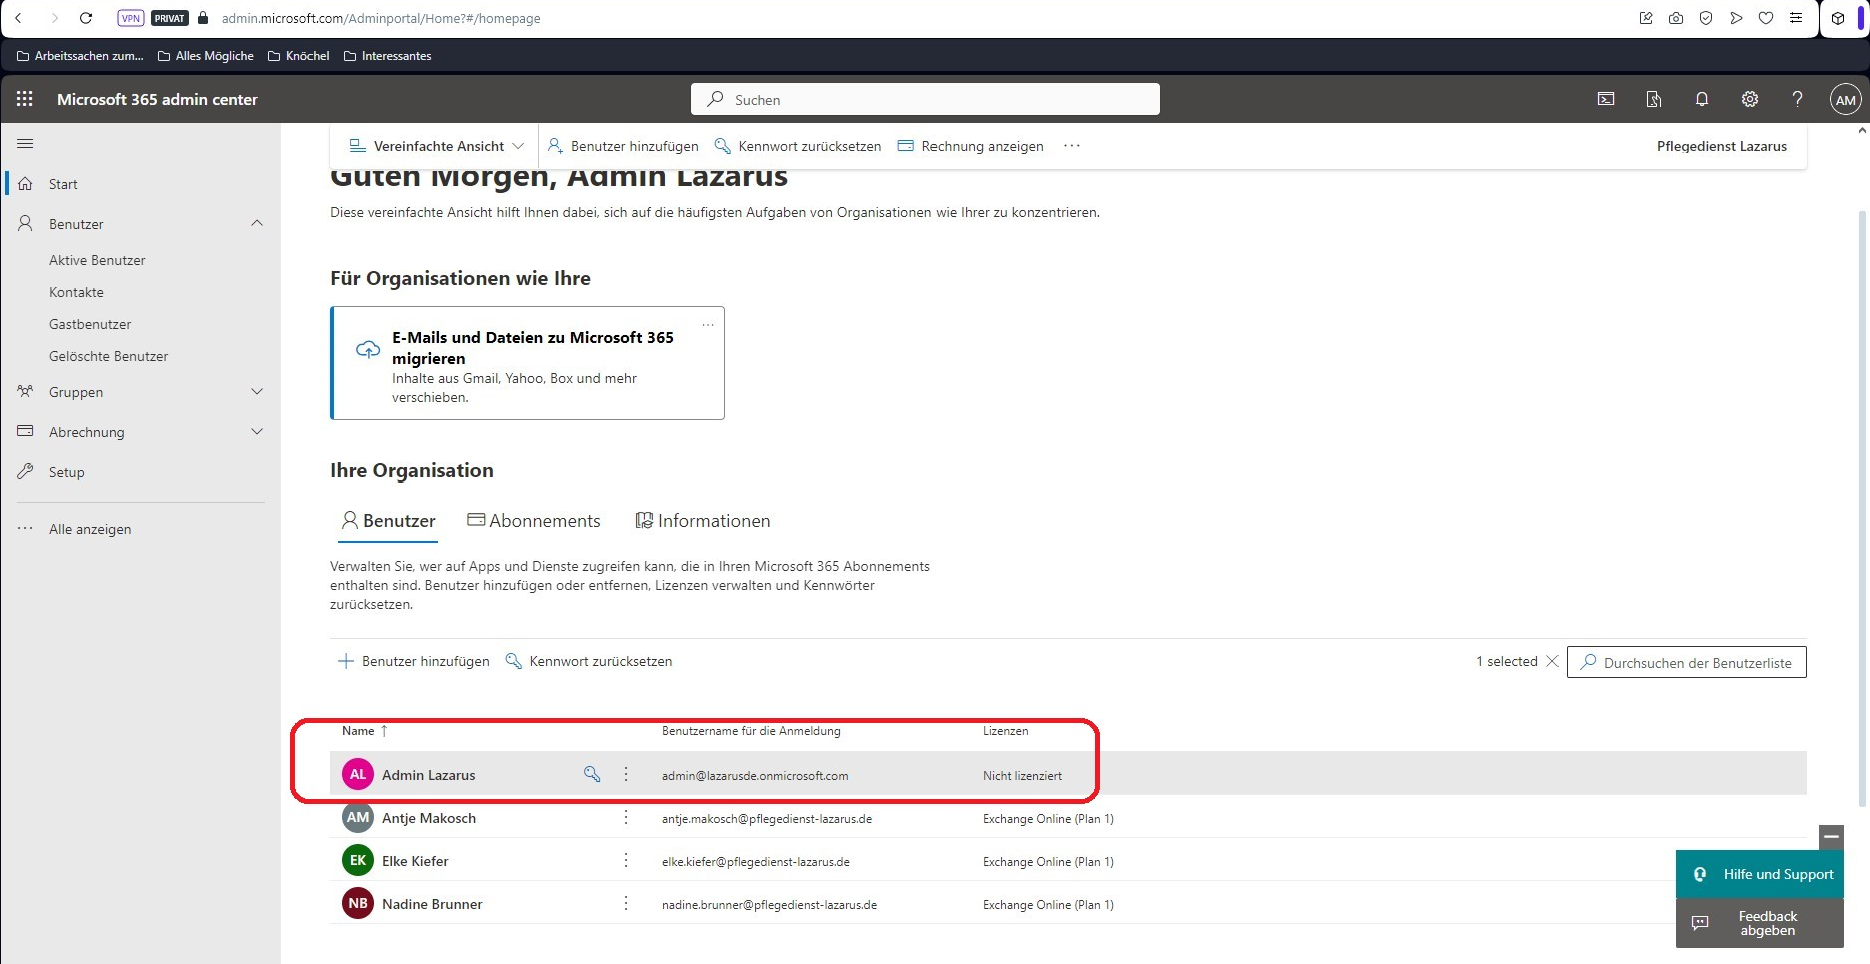Open the app launcher waffle icon
The image size is (1870, 964).
pyautogui.click(x=25, y=99)
